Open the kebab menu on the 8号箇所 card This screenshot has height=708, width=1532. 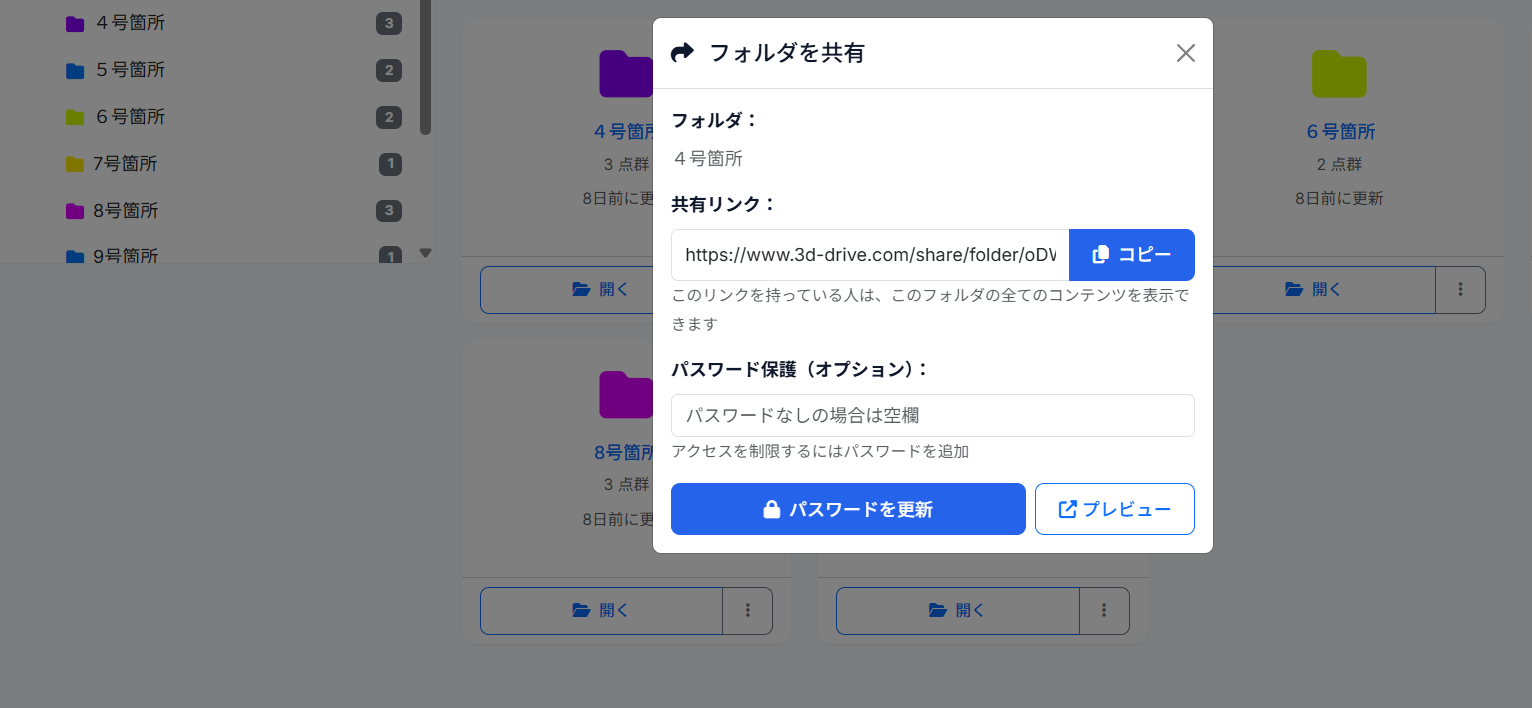pos(747,610)
